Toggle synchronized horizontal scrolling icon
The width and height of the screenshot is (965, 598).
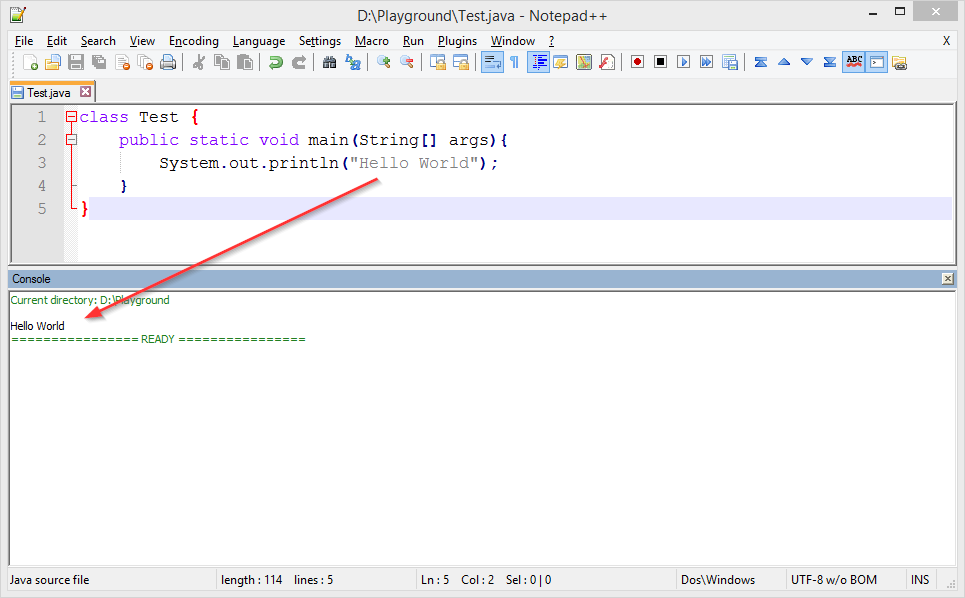[461, 62]
